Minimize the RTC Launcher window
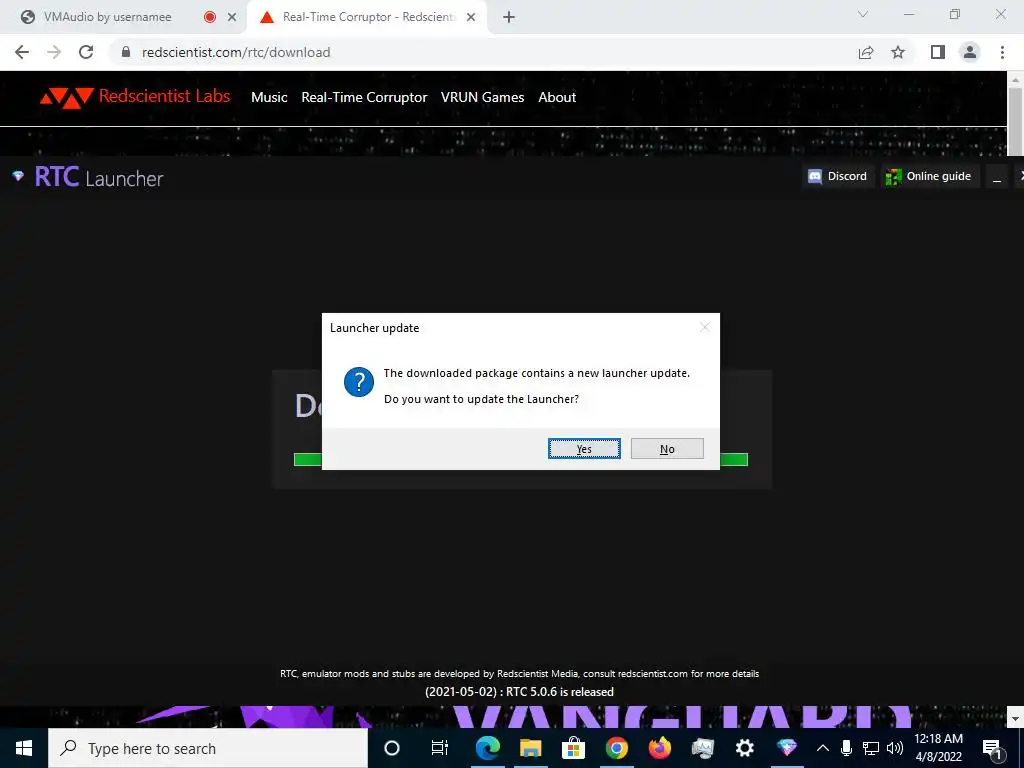The image size is (1024, 768). click(997, 176)
